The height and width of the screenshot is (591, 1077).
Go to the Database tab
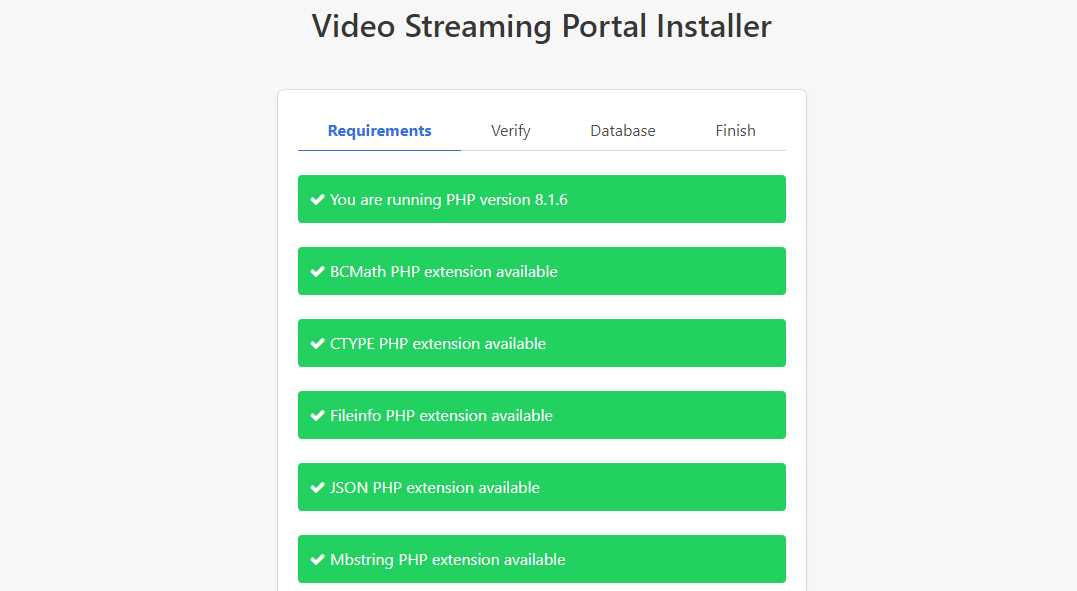click(x=623, y=131)
